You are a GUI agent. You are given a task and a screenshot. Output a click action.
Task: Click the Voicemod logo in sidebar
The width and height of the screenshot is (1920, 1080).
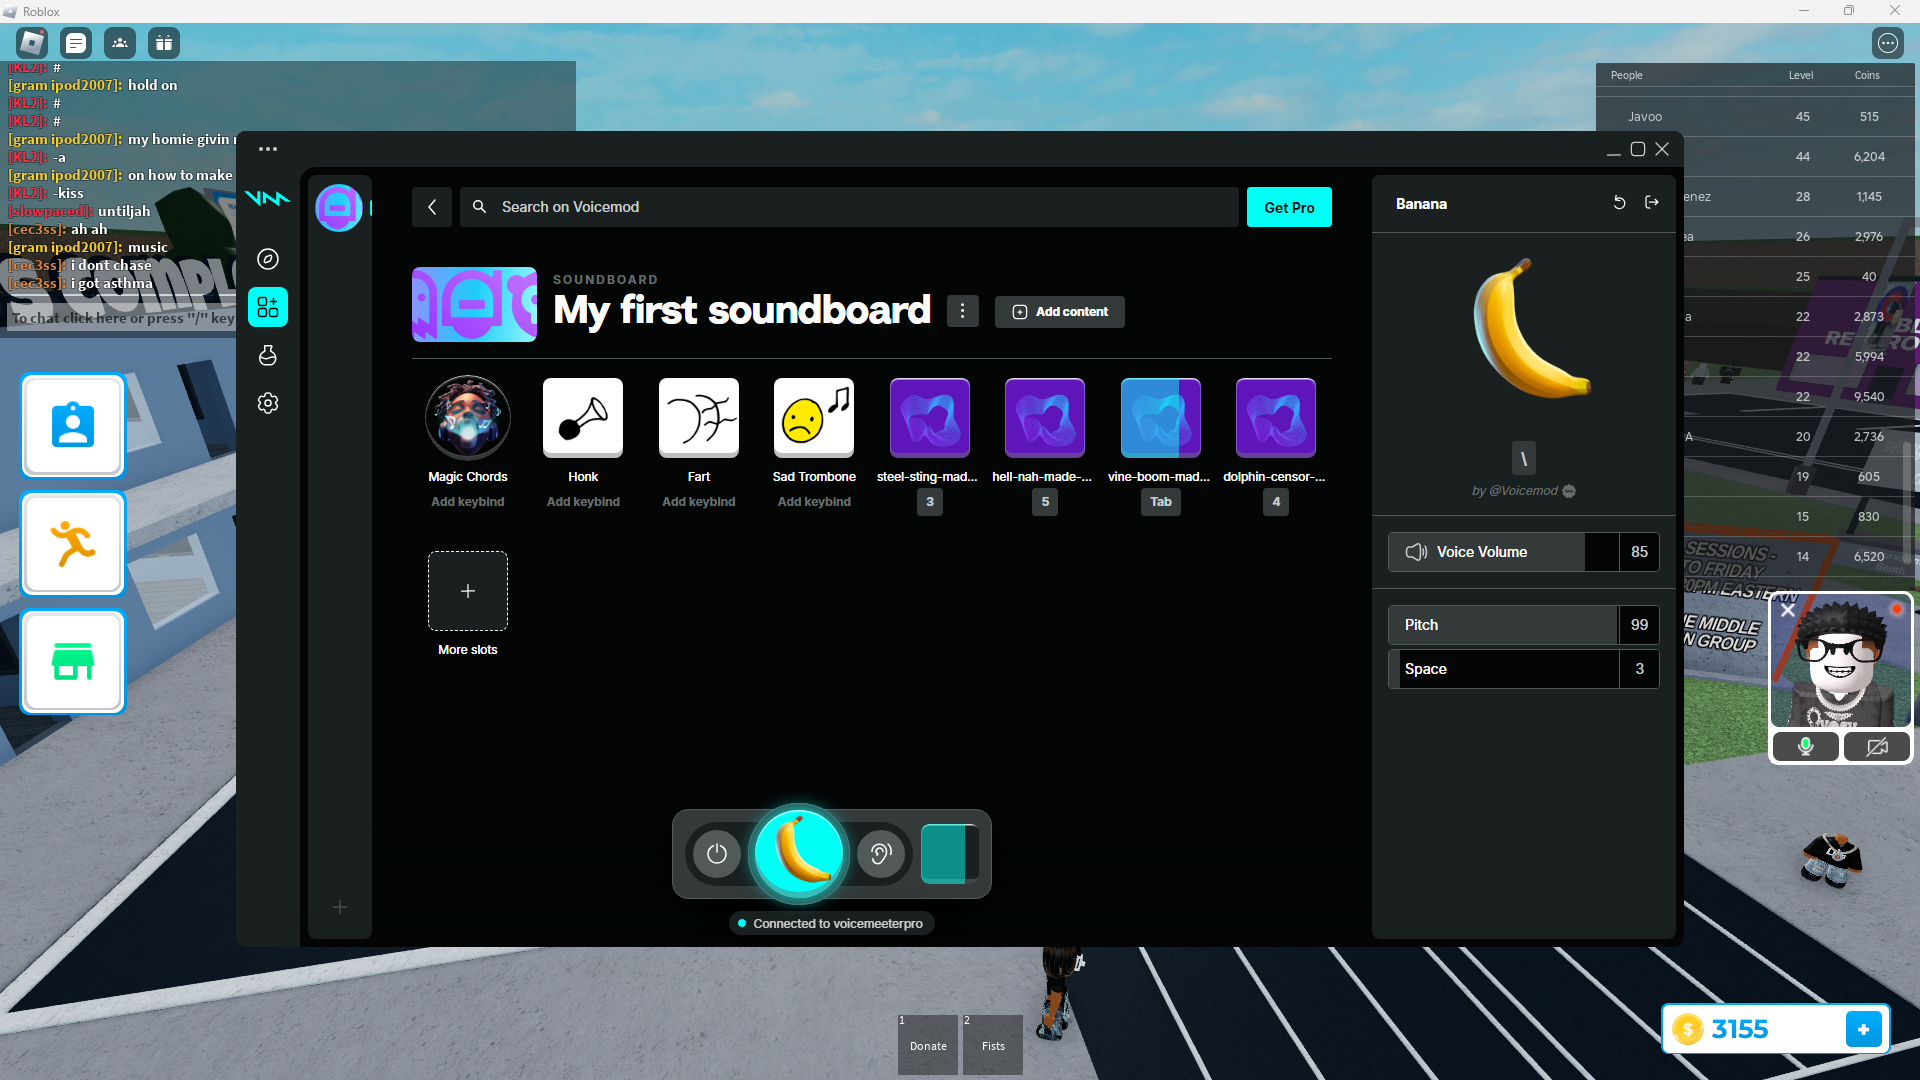268,198
